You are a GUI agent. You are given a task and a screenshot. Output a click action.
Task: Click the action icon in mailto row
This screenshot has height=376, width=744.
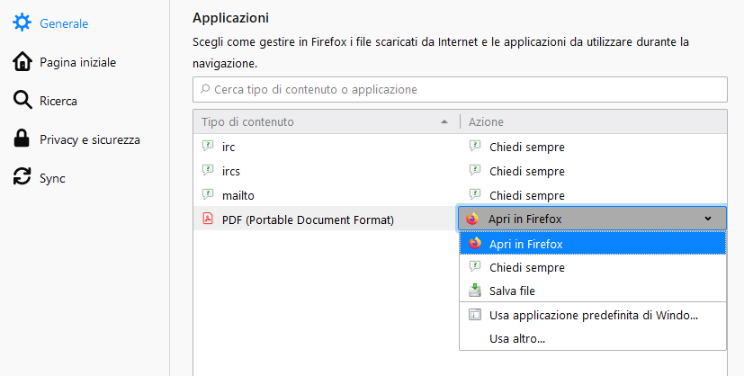tap(475, 195)
